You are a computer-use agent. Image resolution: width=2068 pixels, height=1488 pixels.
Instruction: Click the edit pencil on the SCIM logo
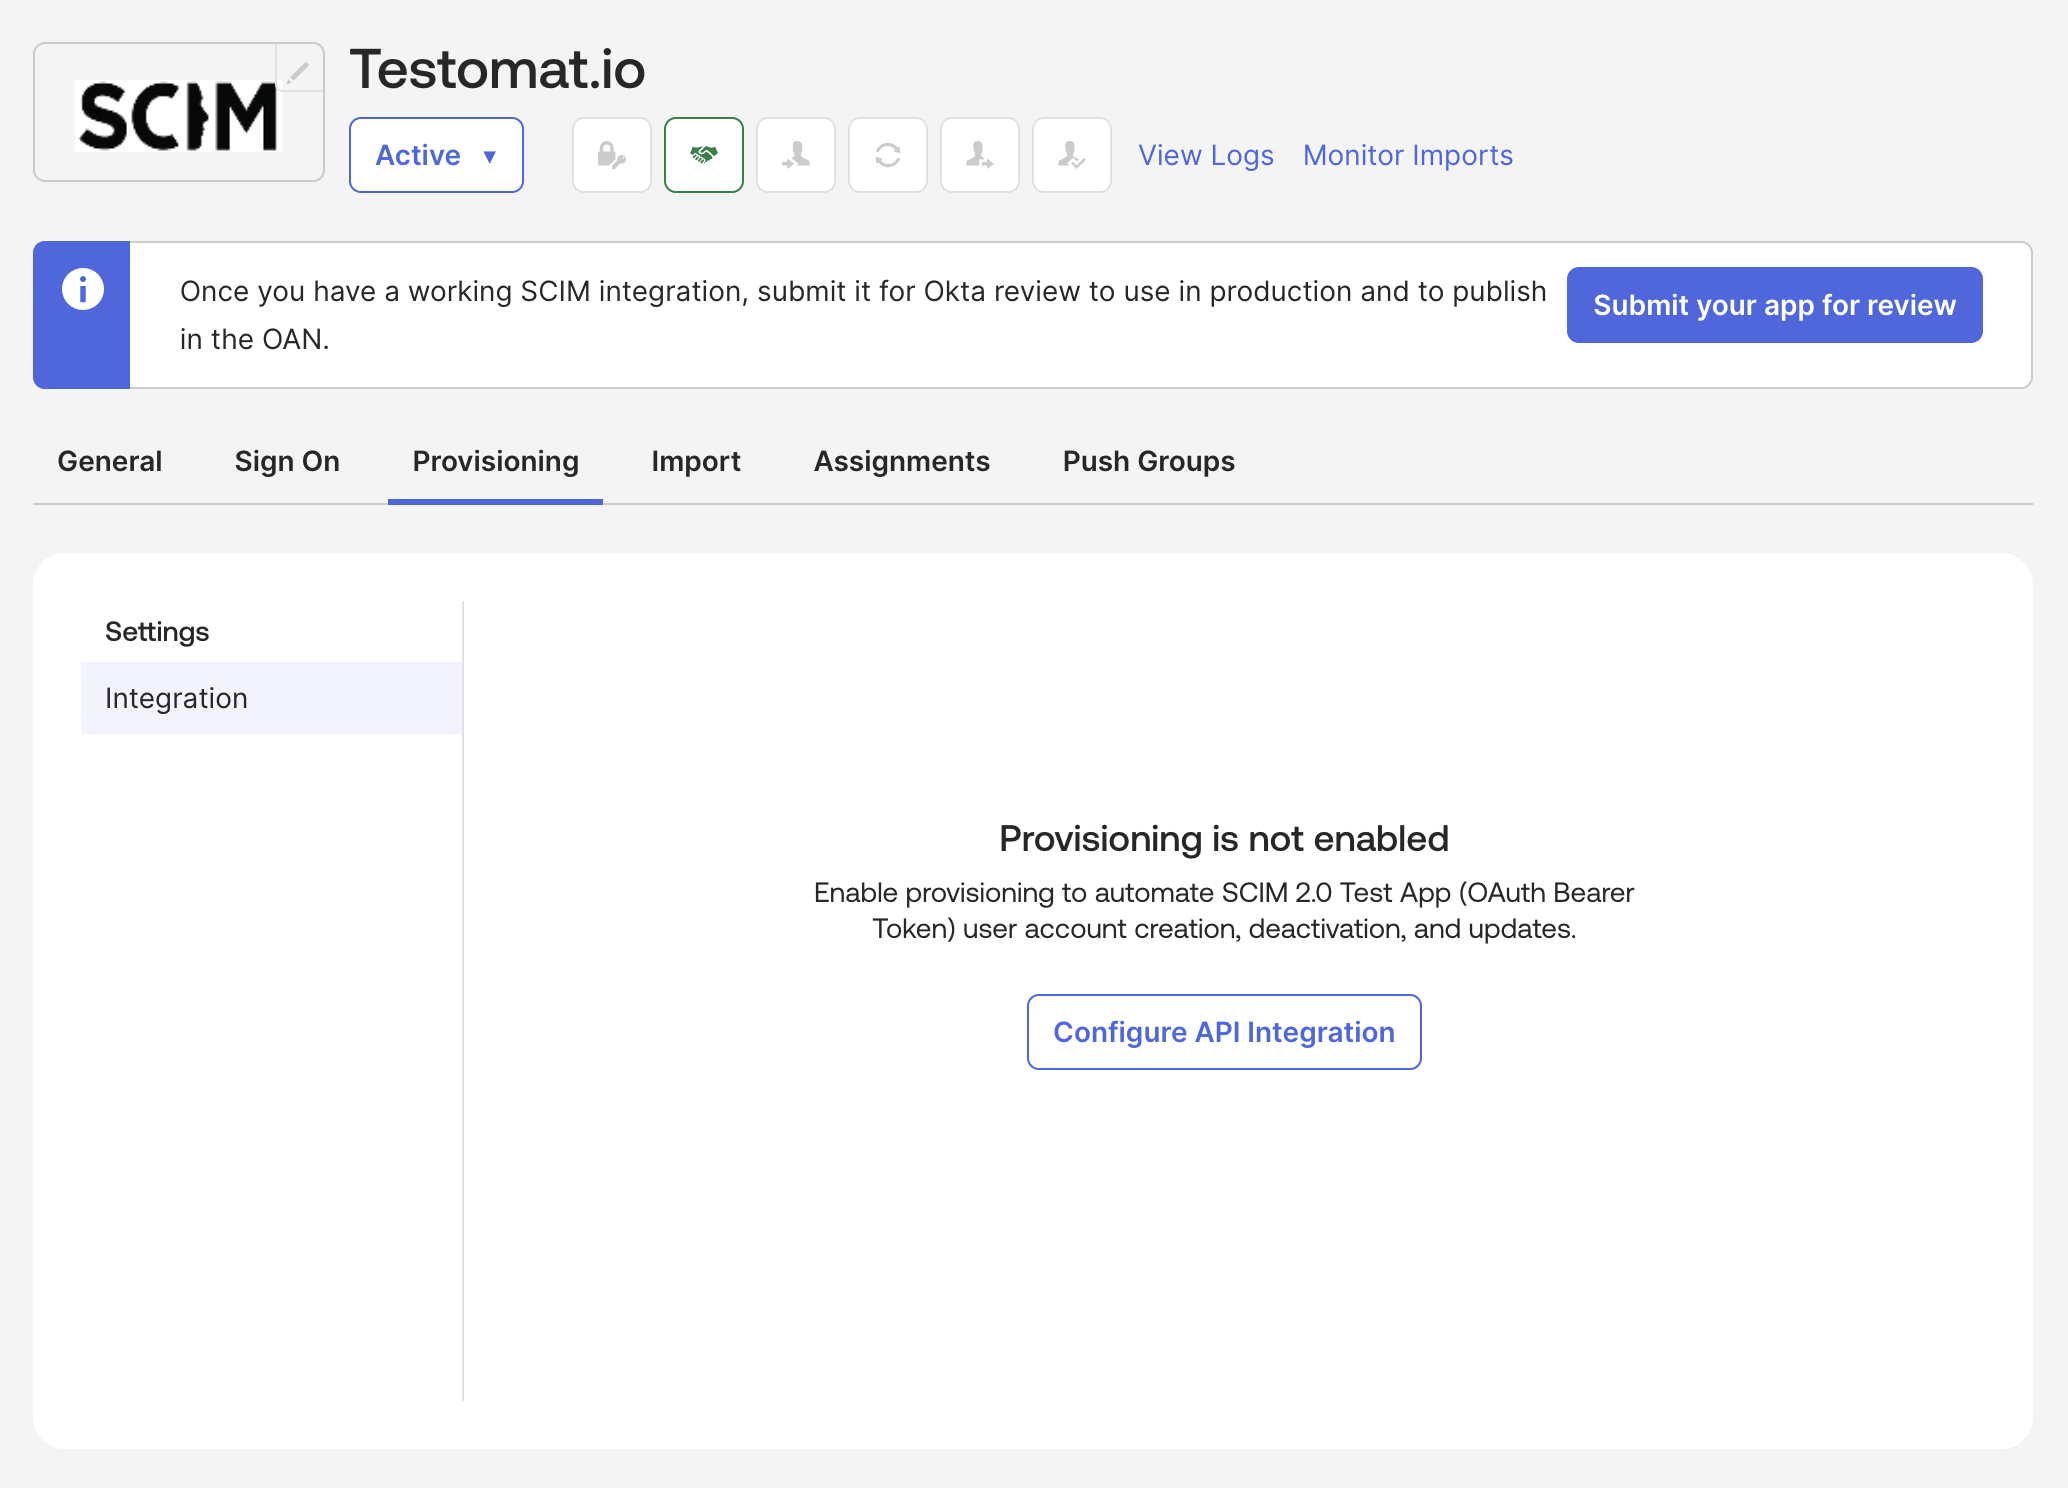click(298, 68)
